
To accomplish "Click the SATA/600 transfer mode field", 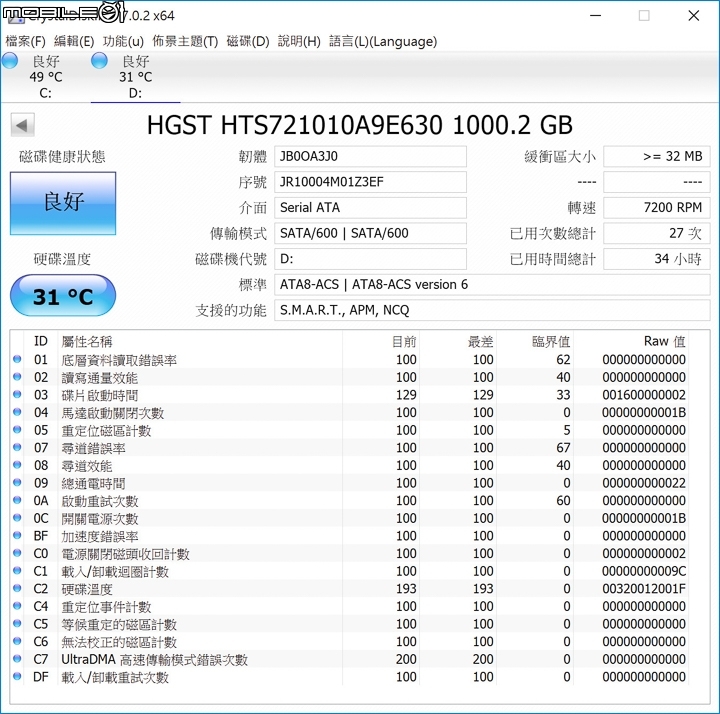I will (x=370, y=233).
